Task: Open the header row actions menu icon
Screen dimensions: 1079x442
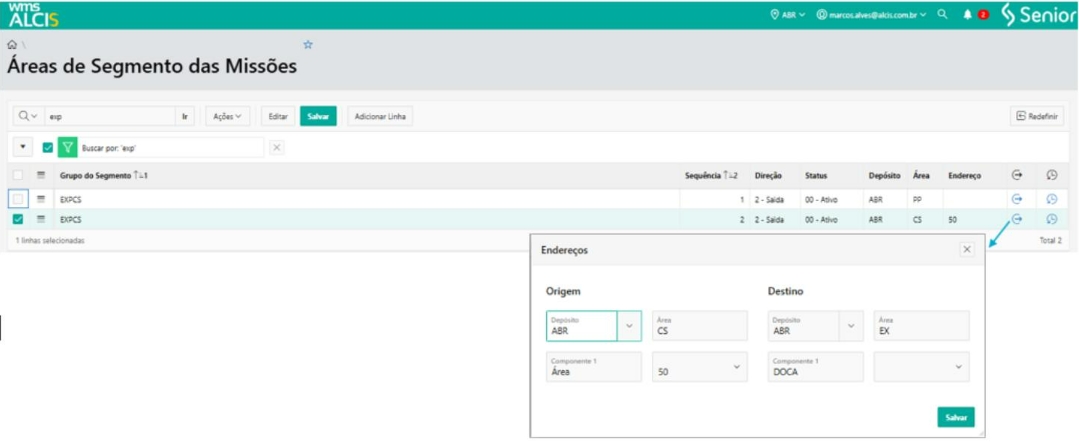Action: (x=41, y=176)
